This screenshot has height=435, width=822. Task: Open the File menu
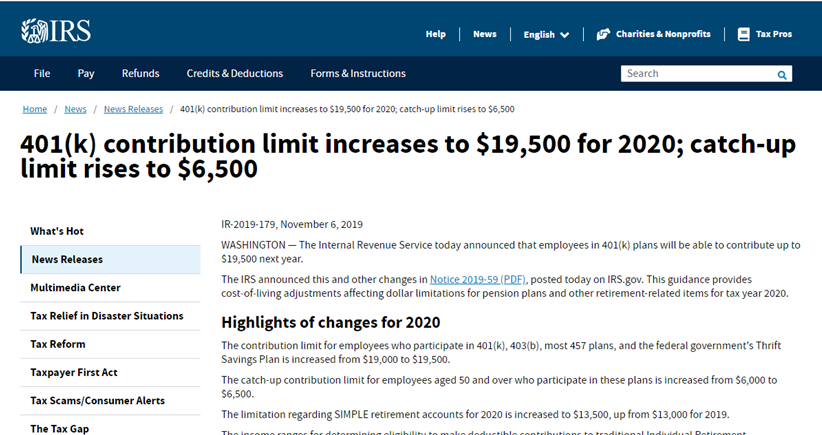tap(42, 73)
